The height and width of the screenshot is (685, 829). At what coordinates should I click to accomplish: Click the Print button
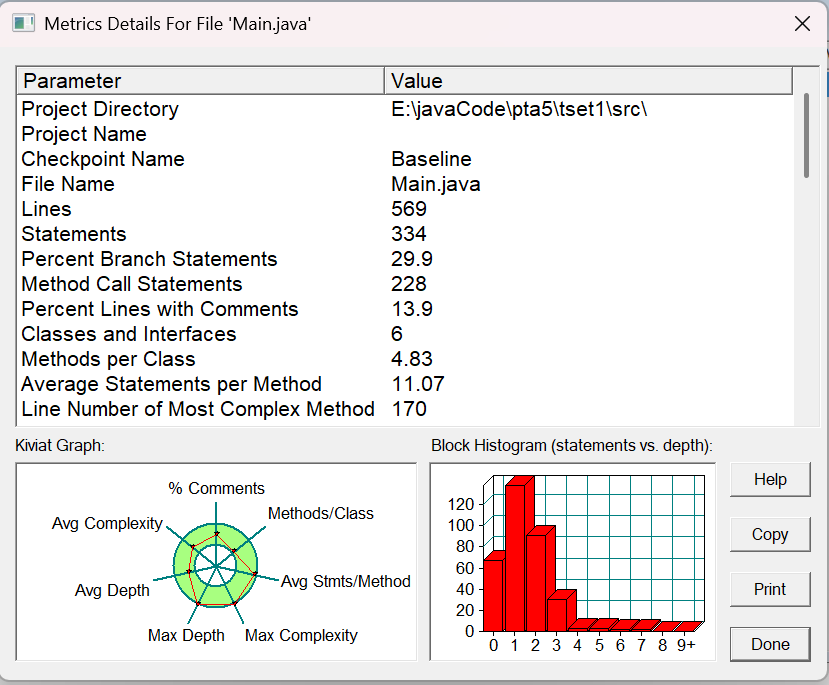[770, 589]
